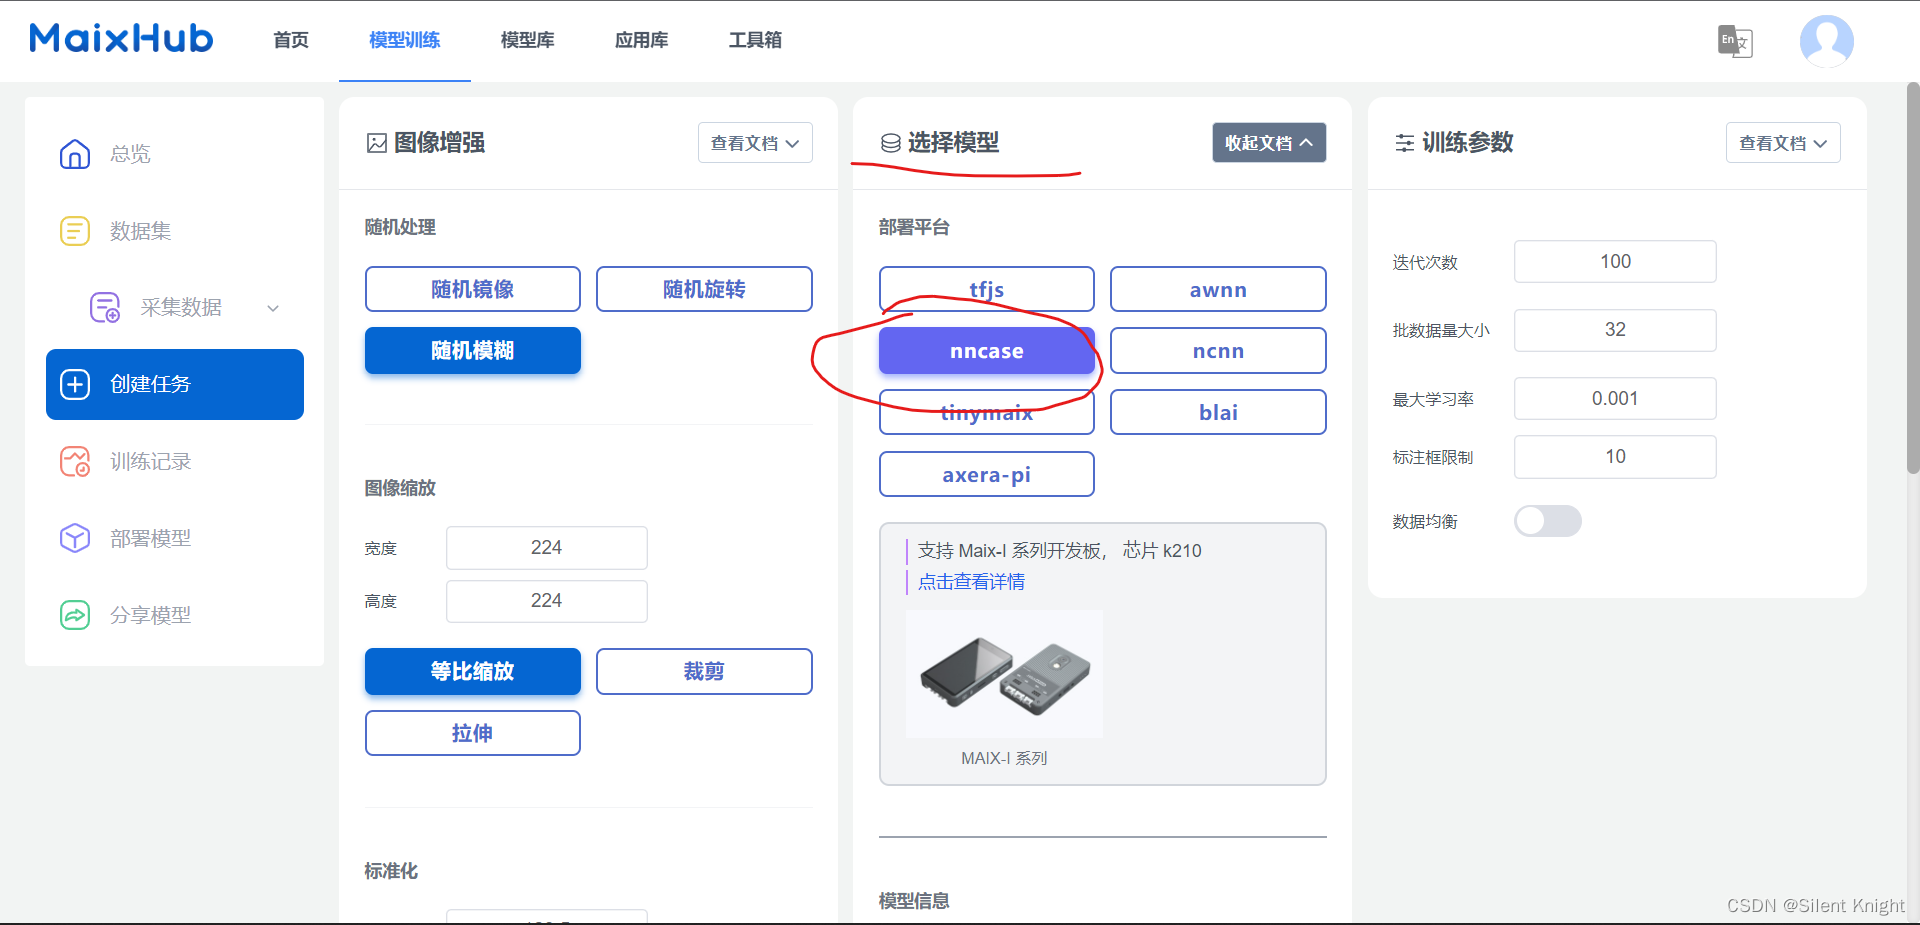This screenshot has height=925, width=1920.
Task: Click the 分享模型 share icon
Action: pos(75,615)
